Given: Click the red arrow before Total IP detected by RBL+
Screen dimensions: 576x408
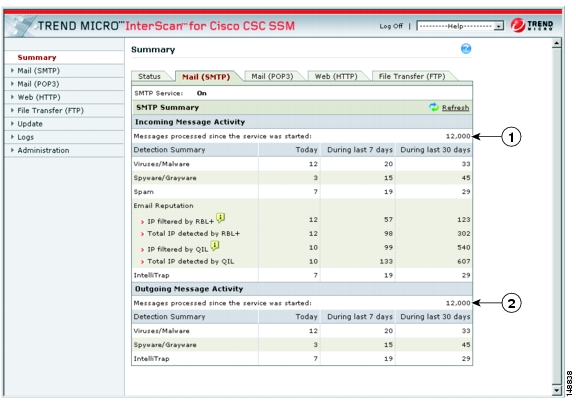Looking at the screenshot, I should pos(143,234).
